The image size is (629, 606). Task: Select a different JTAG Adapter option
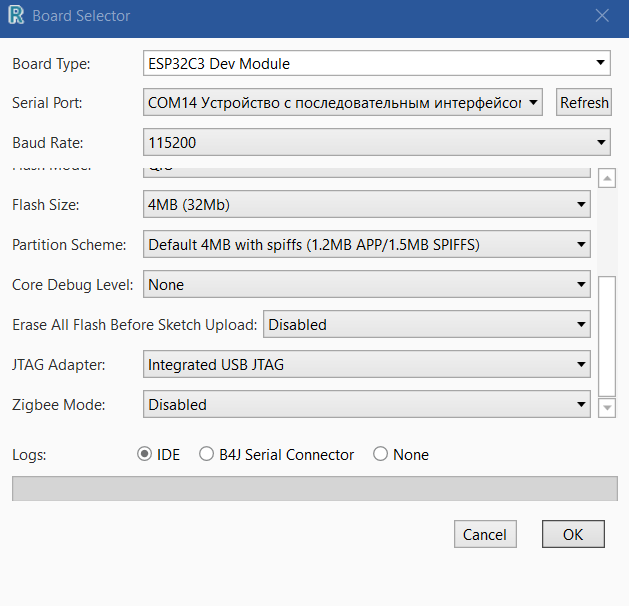click(x=367, y=365)
